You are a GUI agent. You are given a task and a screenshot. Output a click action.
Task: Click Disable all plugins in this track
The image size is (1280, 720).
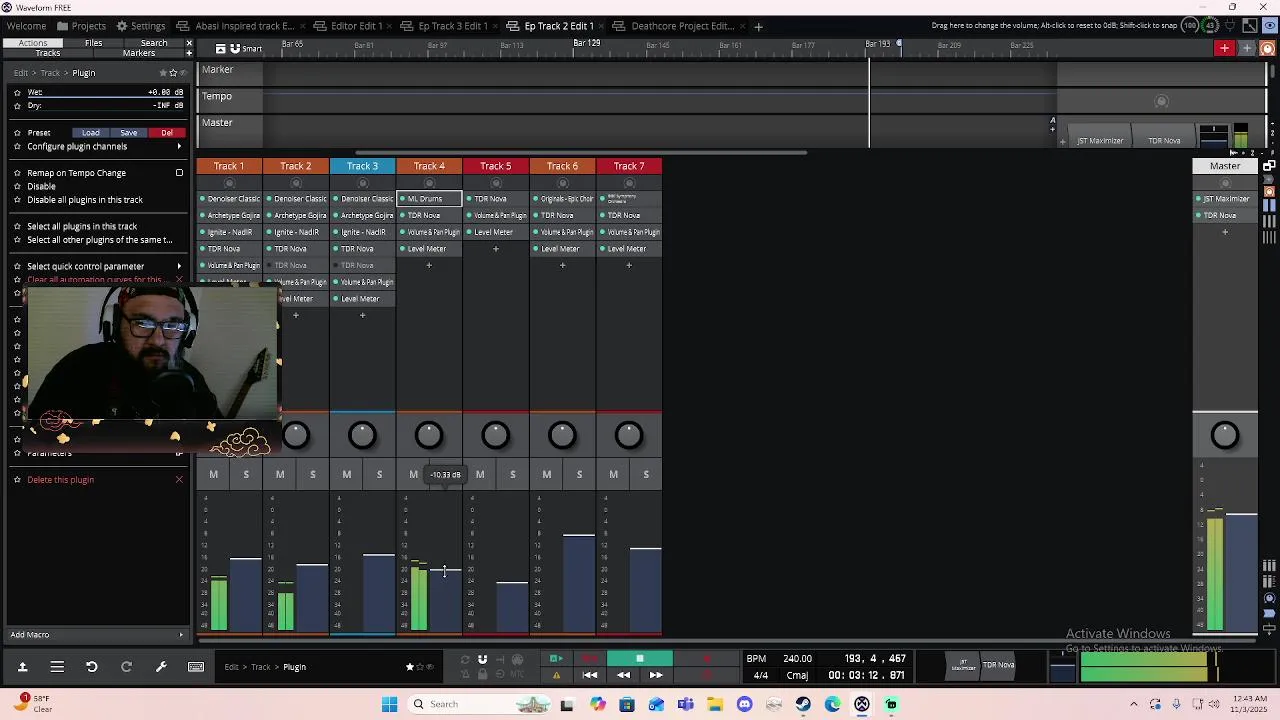(x=85, y=200)
